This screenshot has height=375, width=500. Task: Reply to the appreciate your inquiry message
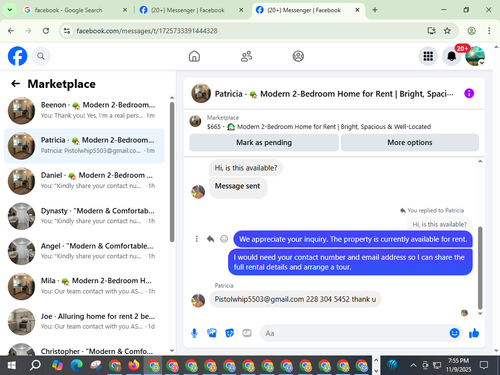coord(210,239)
